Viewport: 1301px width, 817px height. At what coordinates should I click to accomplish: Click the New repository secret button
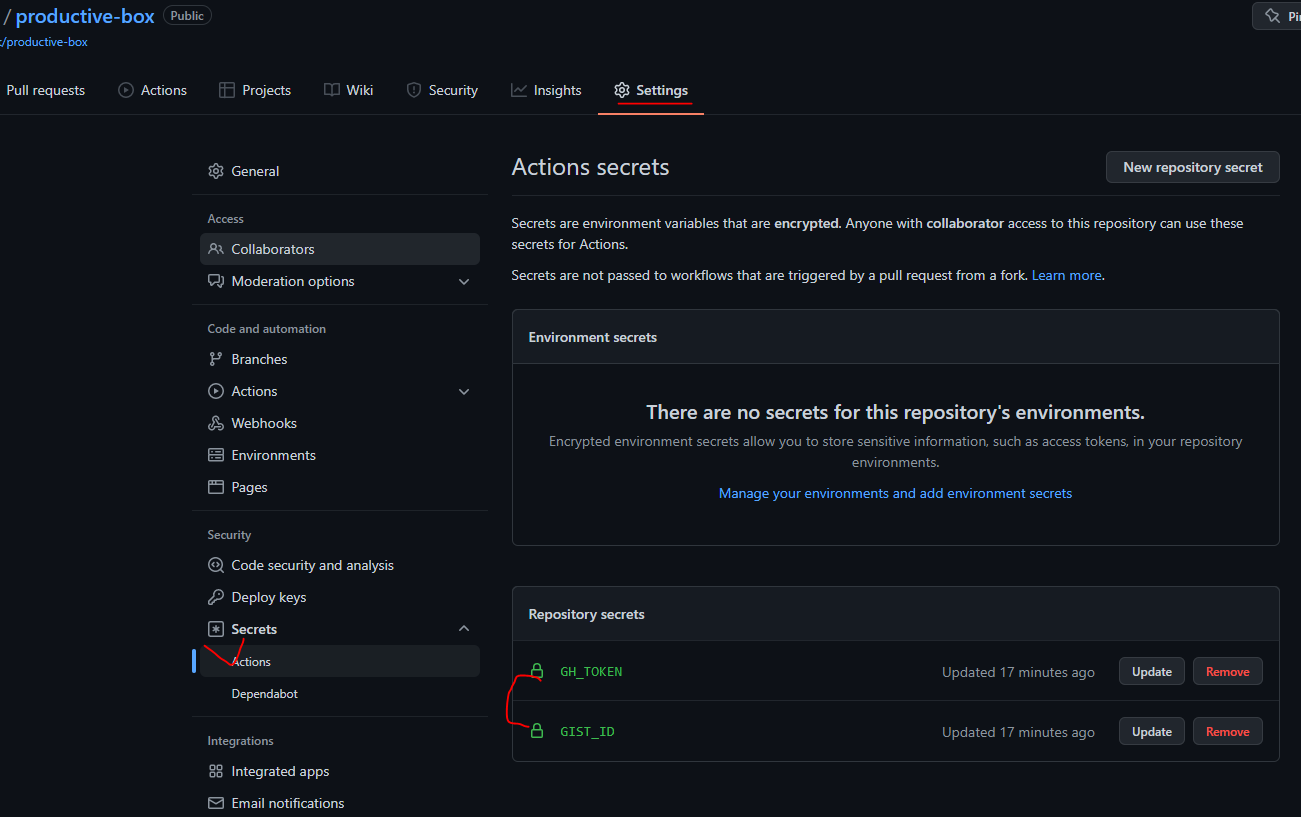point(1193,167)
